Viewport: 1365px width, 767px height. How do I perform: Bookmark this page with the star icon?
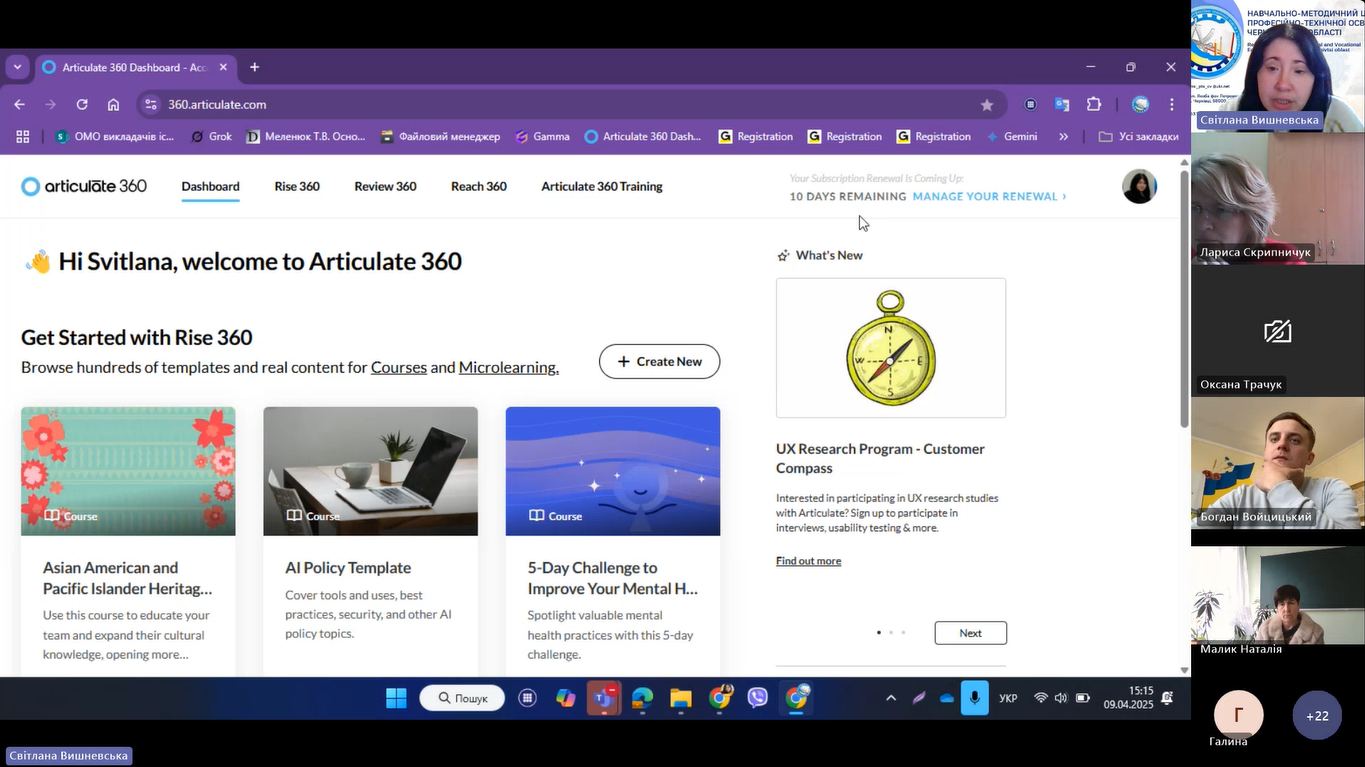pos(987,105)
